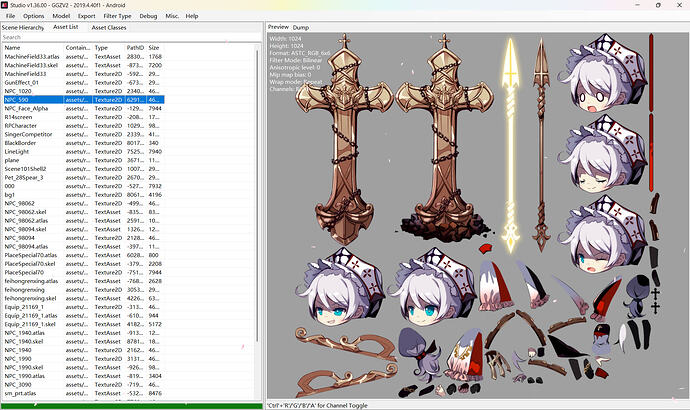
Task: Open the Misc. menu
Action: click(x=172, y=16)
